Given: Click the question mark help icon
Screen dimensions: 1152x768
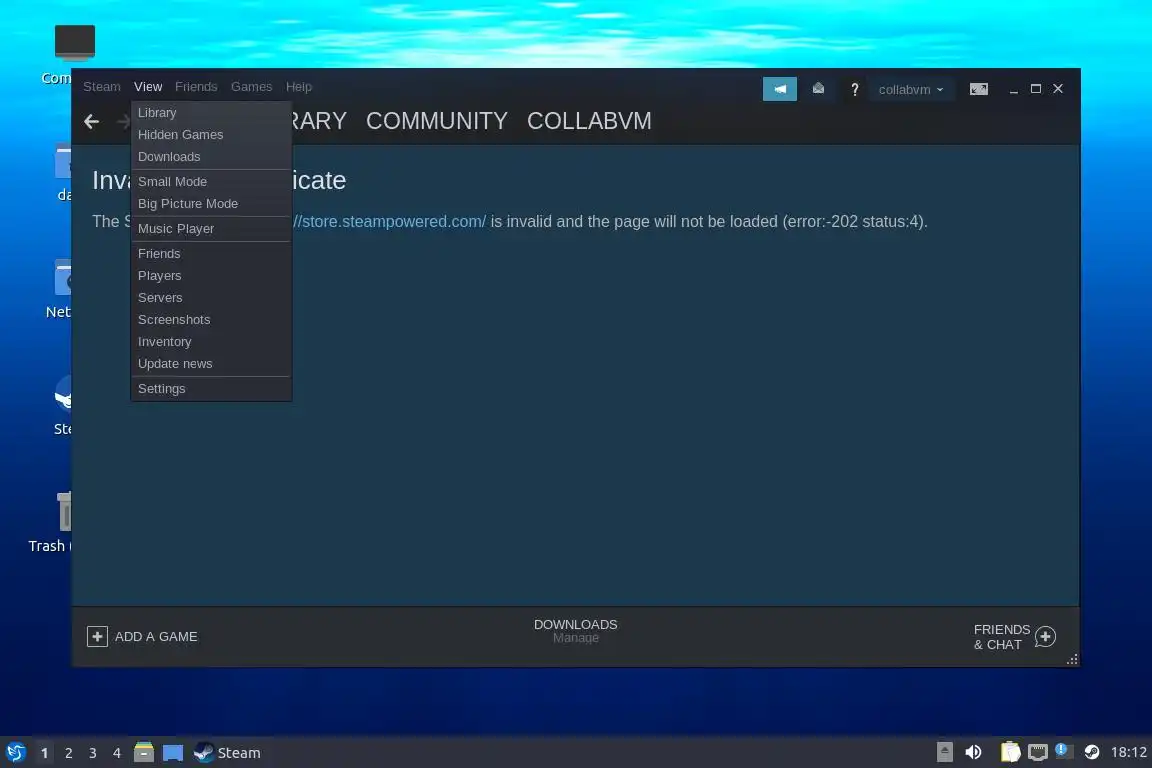Looking at the screenshot, I should pos(854,90).
